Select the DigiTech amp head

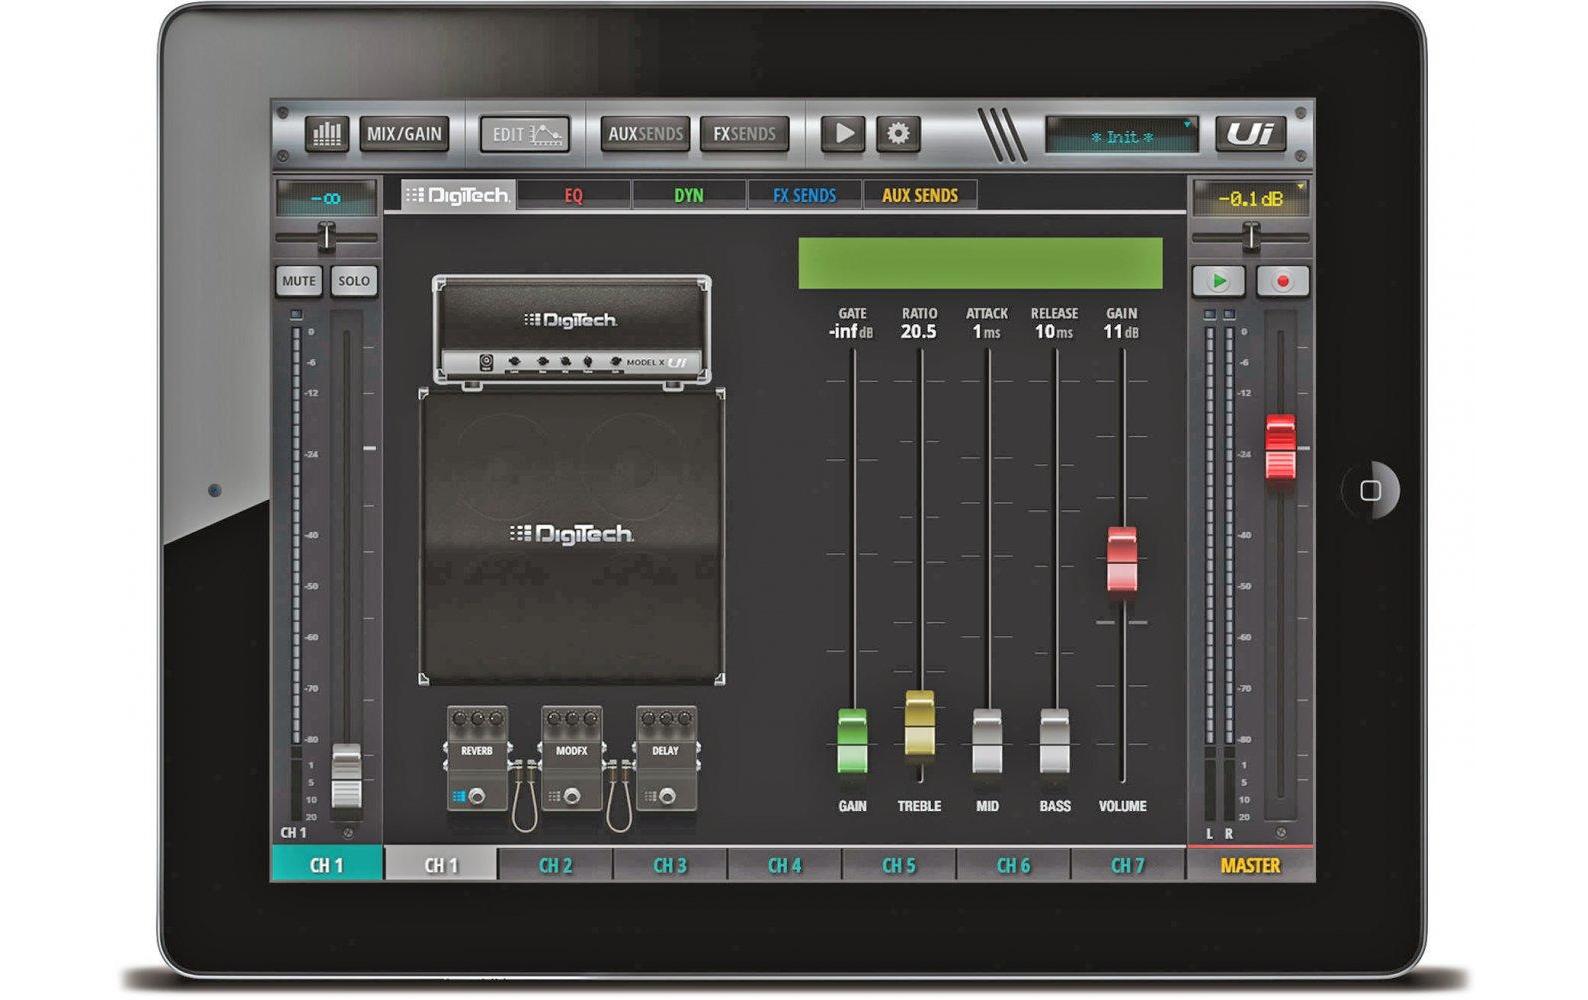click(x=572, y=330)
